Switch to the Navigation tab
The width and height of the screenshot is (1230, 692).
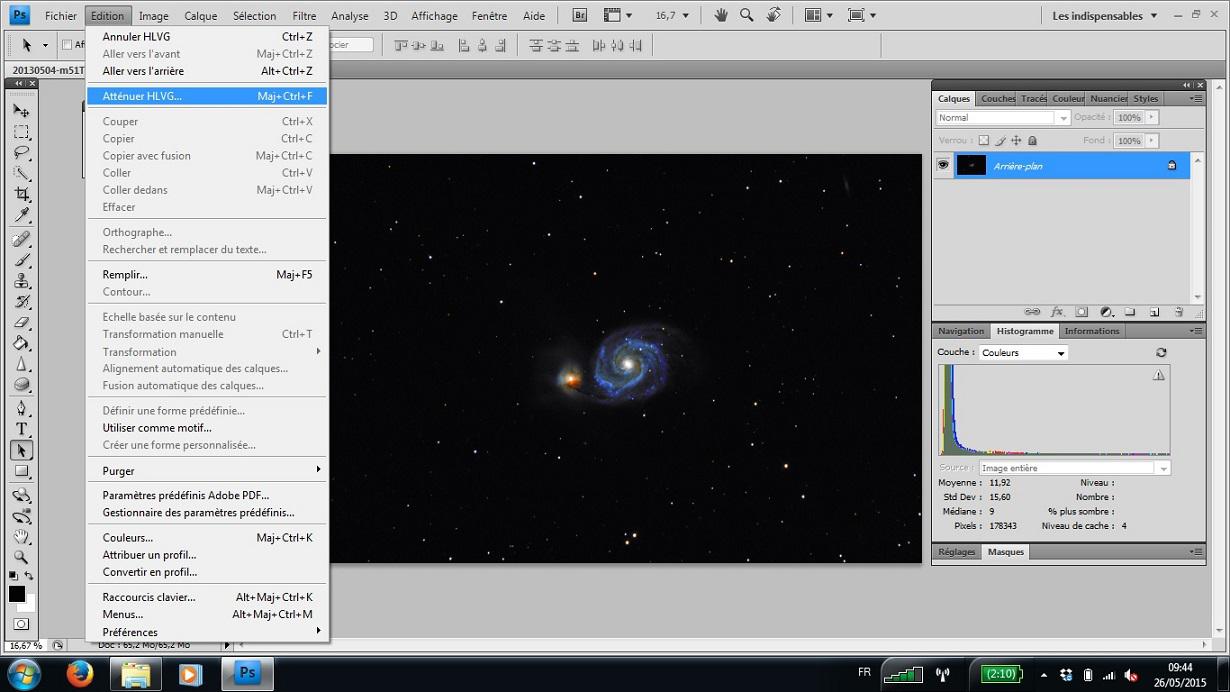coord(961,331)
